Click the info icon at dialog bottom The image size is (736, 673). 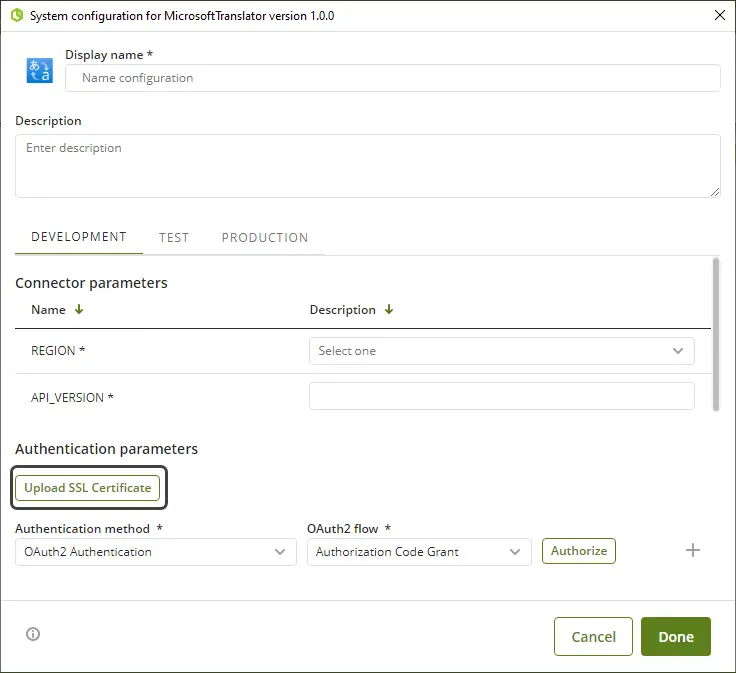coord(33,634)
